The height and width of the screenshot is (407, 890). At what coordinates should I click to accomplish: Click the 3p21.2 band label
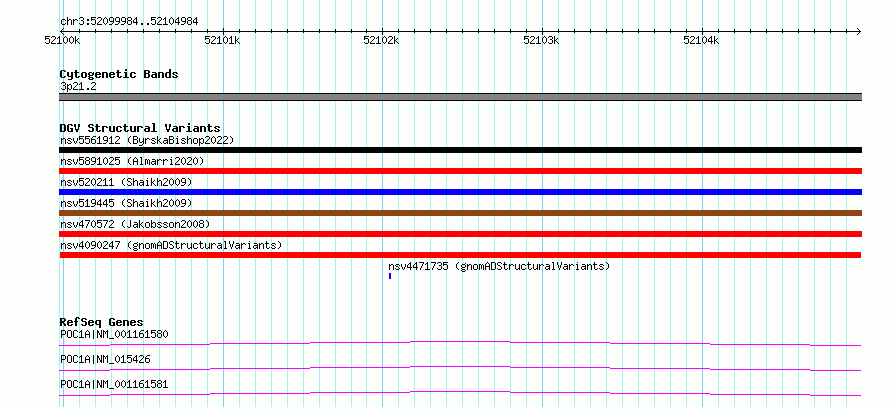[x=78, y=87]
